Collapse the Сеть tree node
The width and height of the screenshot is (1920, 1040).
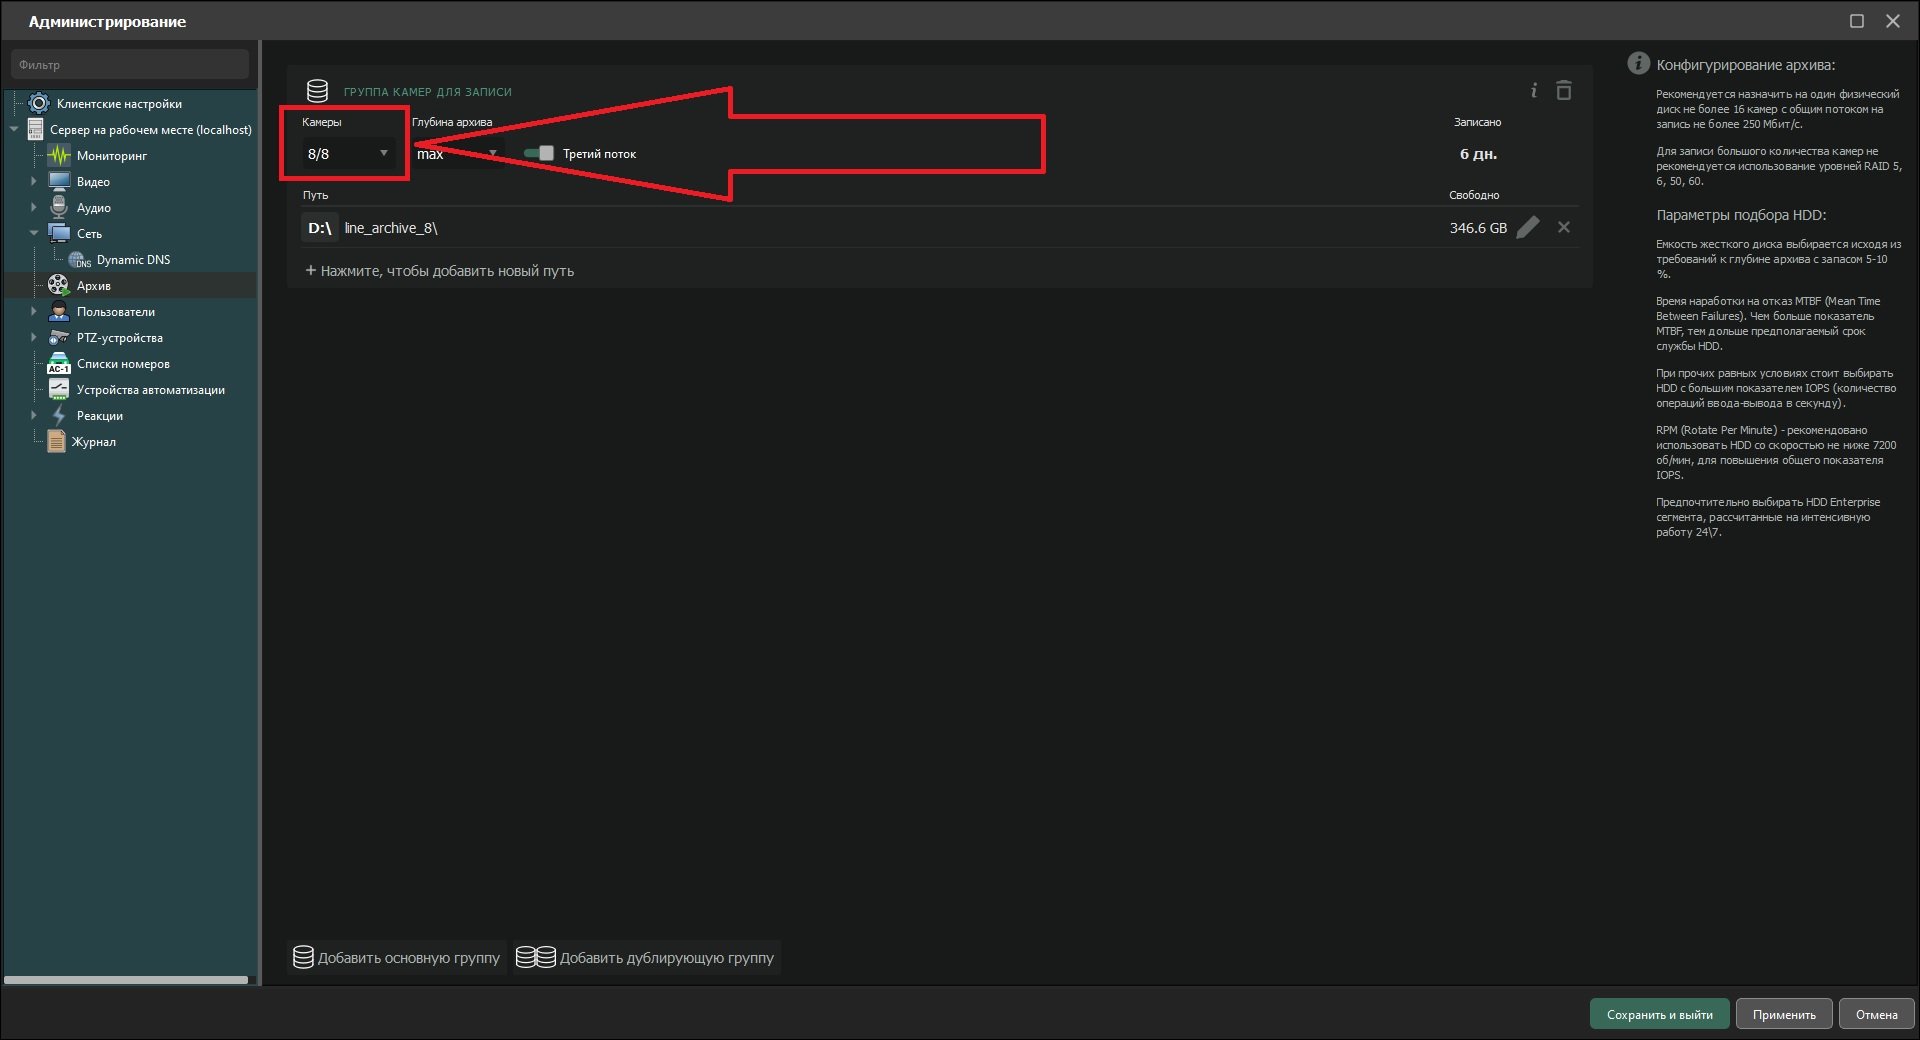33,234
